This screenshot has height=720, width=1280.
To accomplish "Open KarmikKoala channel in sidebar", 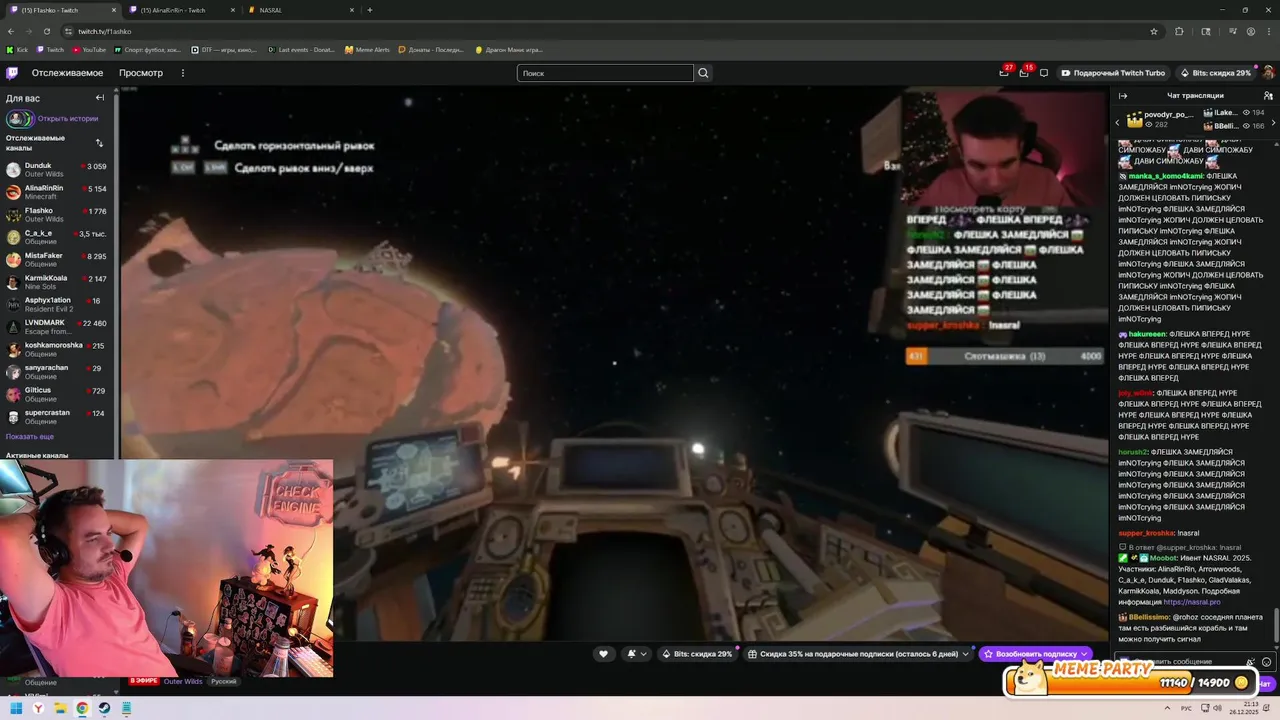I will pos(59,282).
